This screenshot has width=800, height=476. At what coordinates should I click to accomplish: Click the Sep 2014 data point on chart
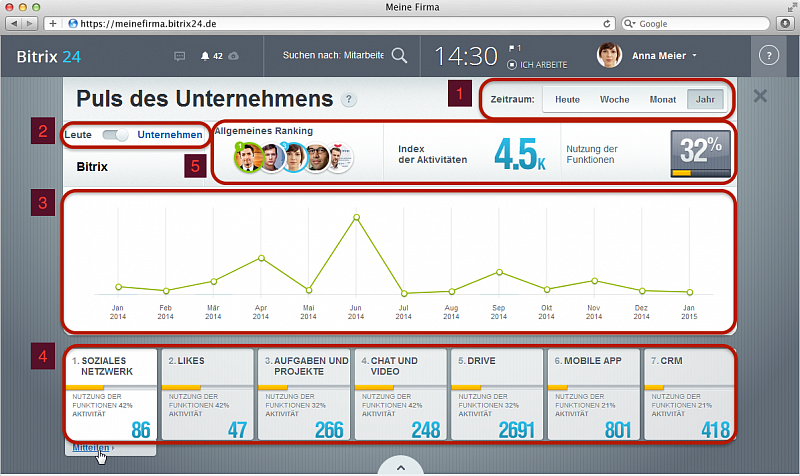click(499, 272)
